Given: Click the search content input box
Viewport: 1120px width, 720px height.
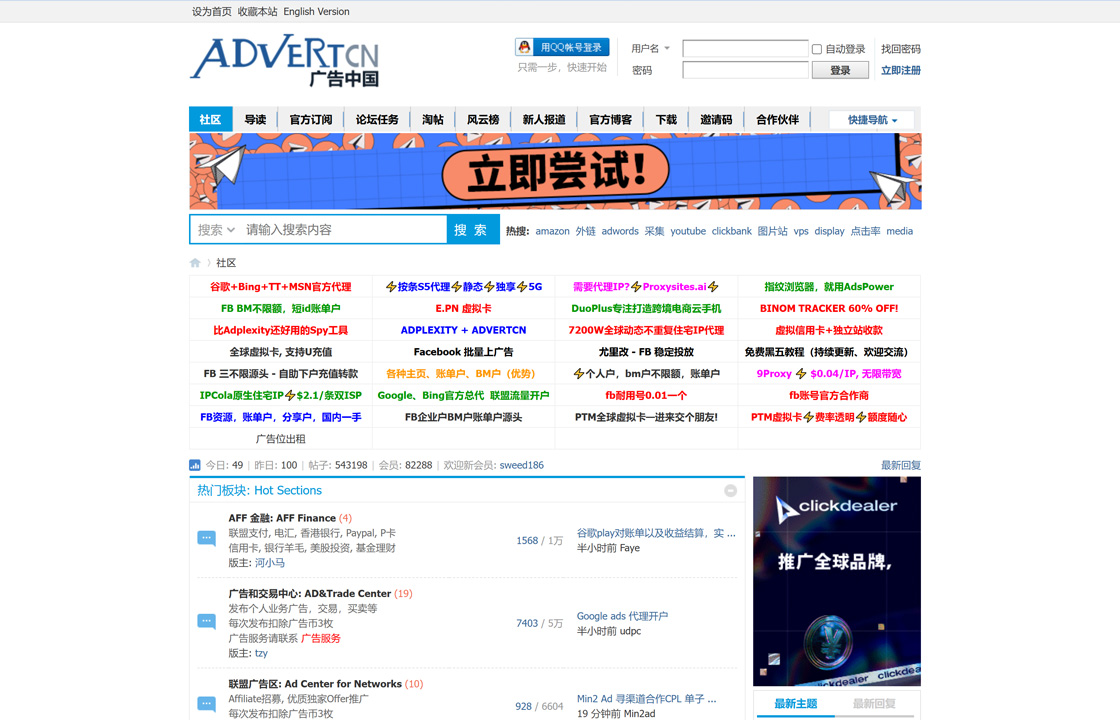Looking at the screenshot, I should 343,230.
